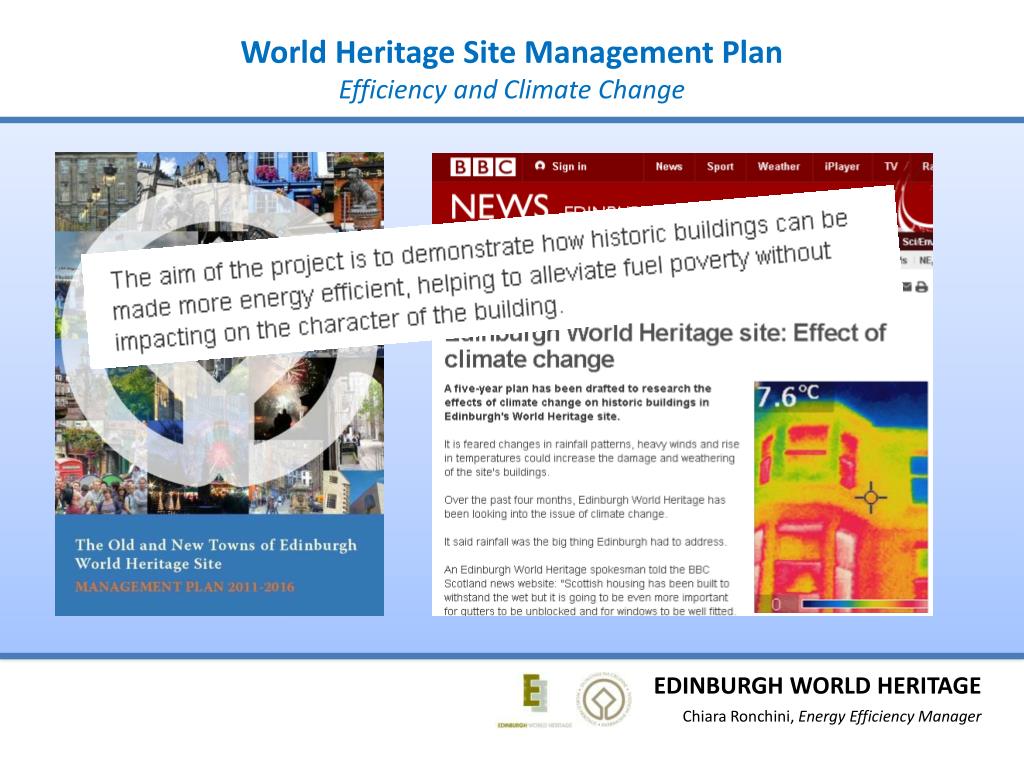Select the title 'World Heritage Site Management Plan'
Viewport: 1024px width, 768px height.
tap(511, 52)
